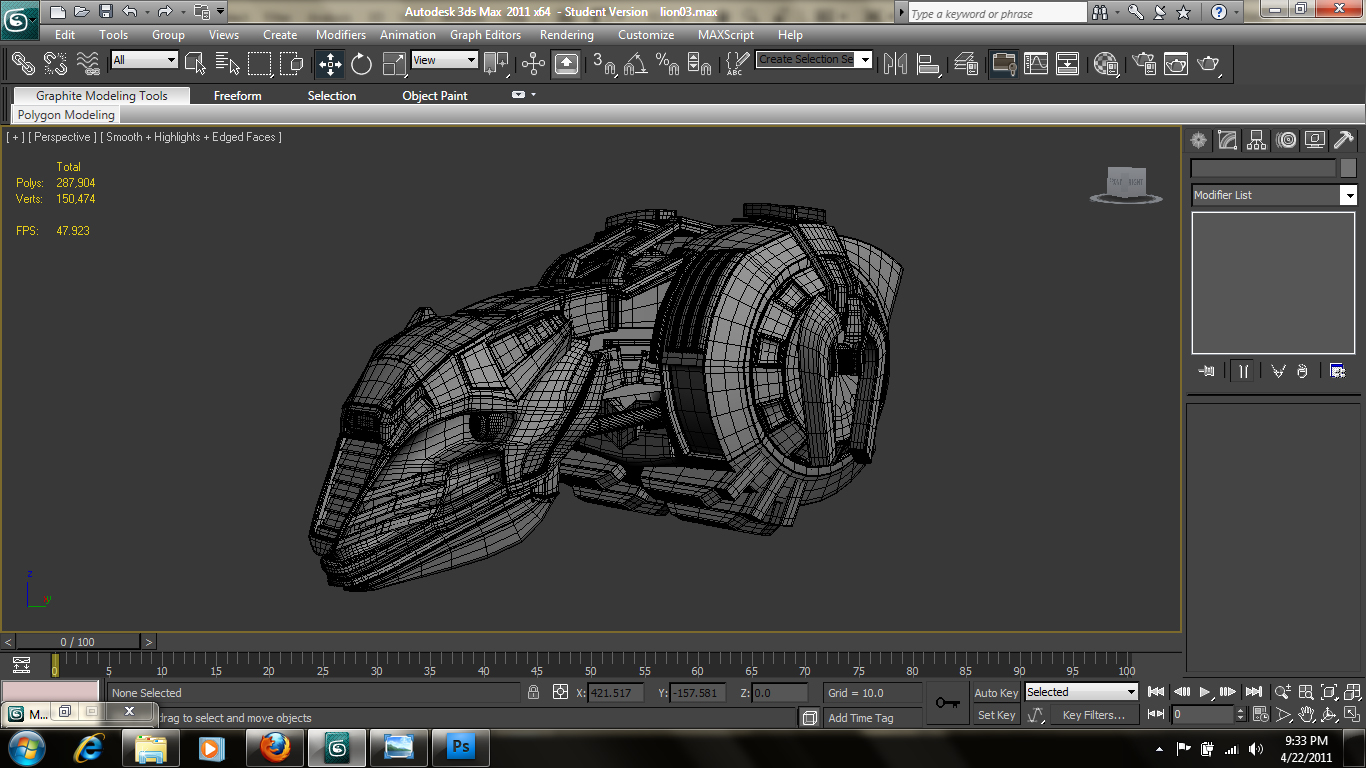Image resolution: width=1366 pixels, height=768 pixels.
Task: Click the Align tool icon
Action: pos(929,64)
